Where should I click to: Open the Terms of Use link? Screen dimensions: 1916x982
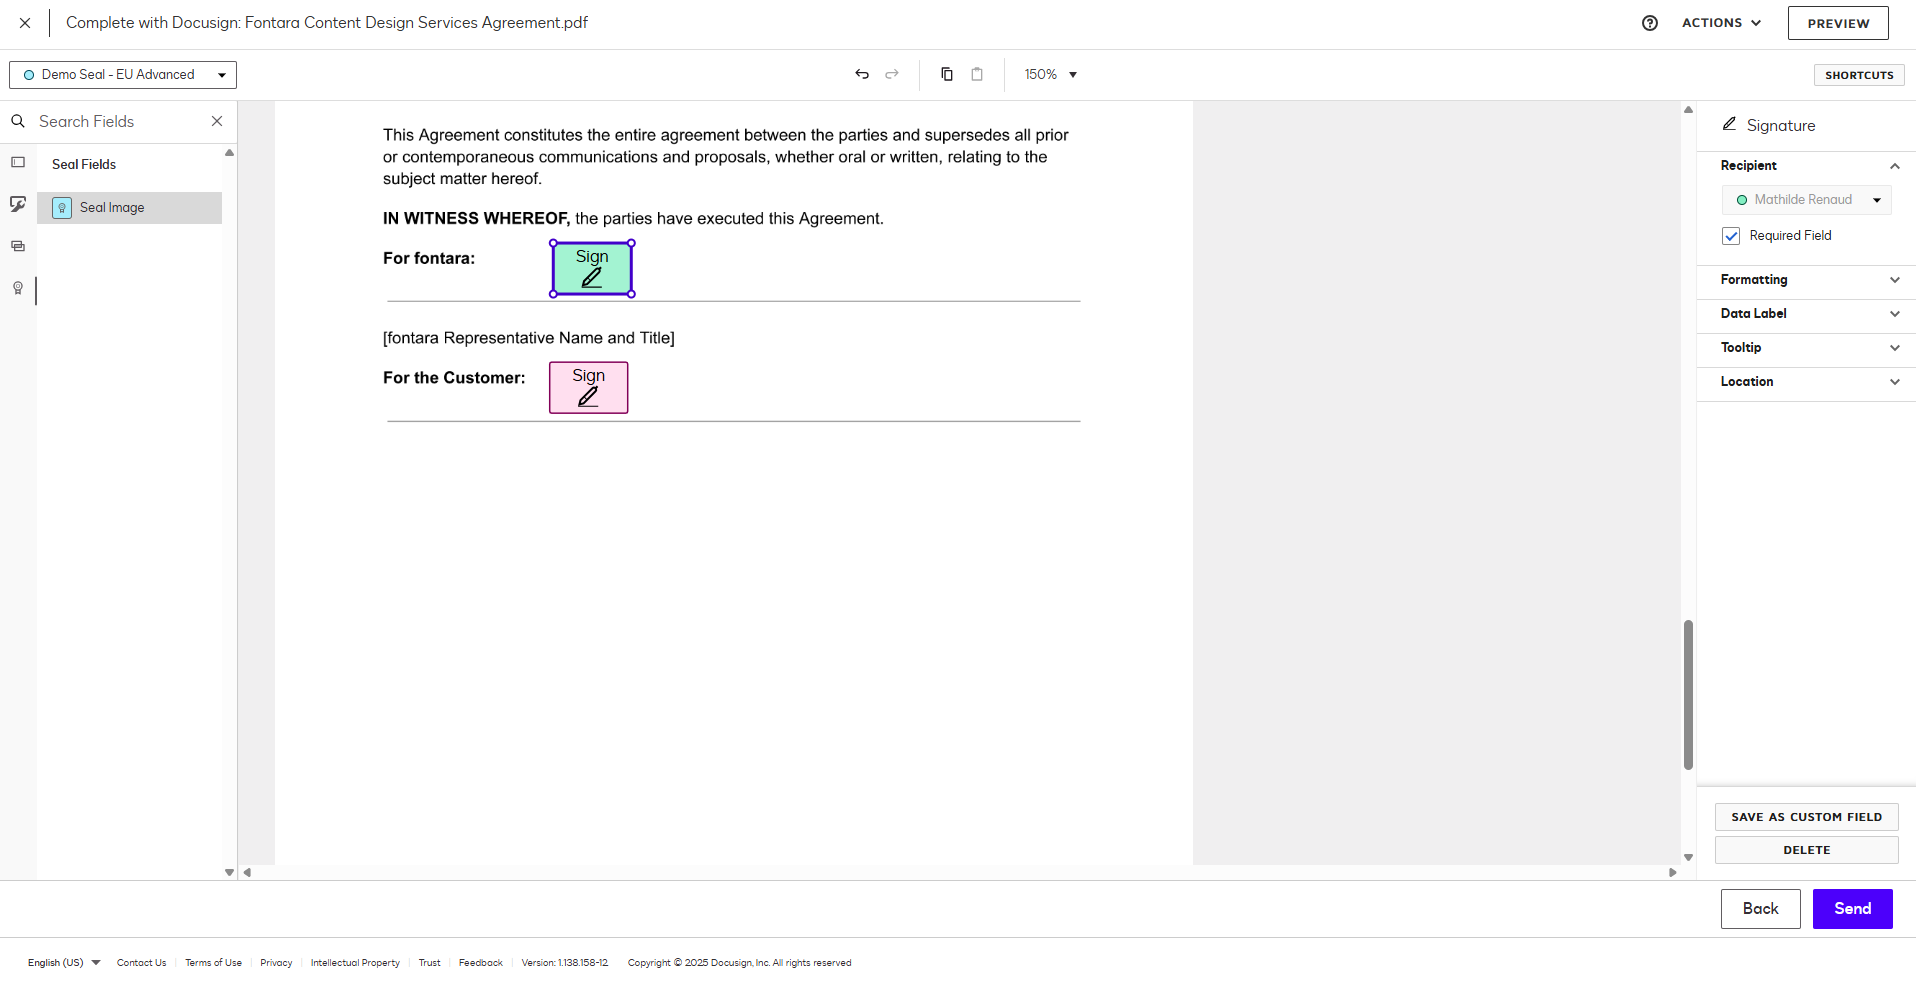pos(213,962)
